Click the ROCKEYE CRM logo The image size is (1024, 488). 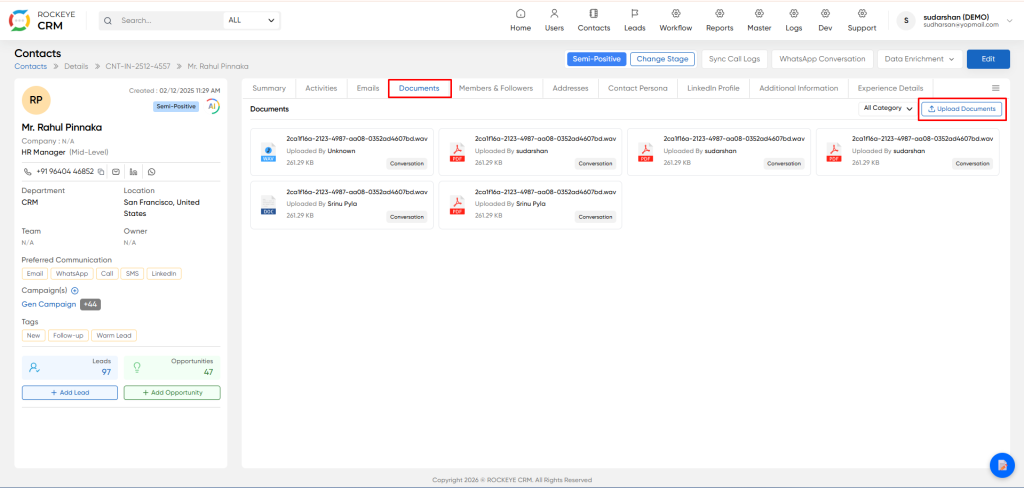pyautogui.click(x=41, y=20)
